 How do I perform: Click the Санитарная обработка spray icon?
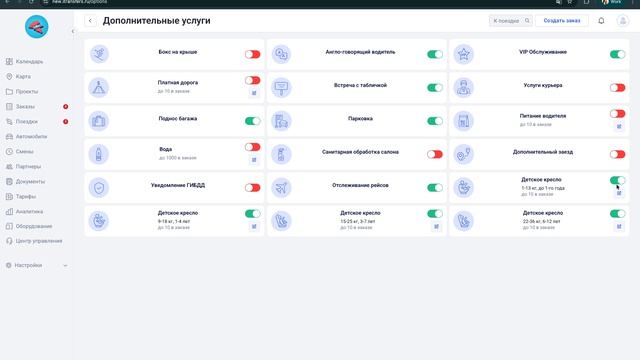[281, 154]
